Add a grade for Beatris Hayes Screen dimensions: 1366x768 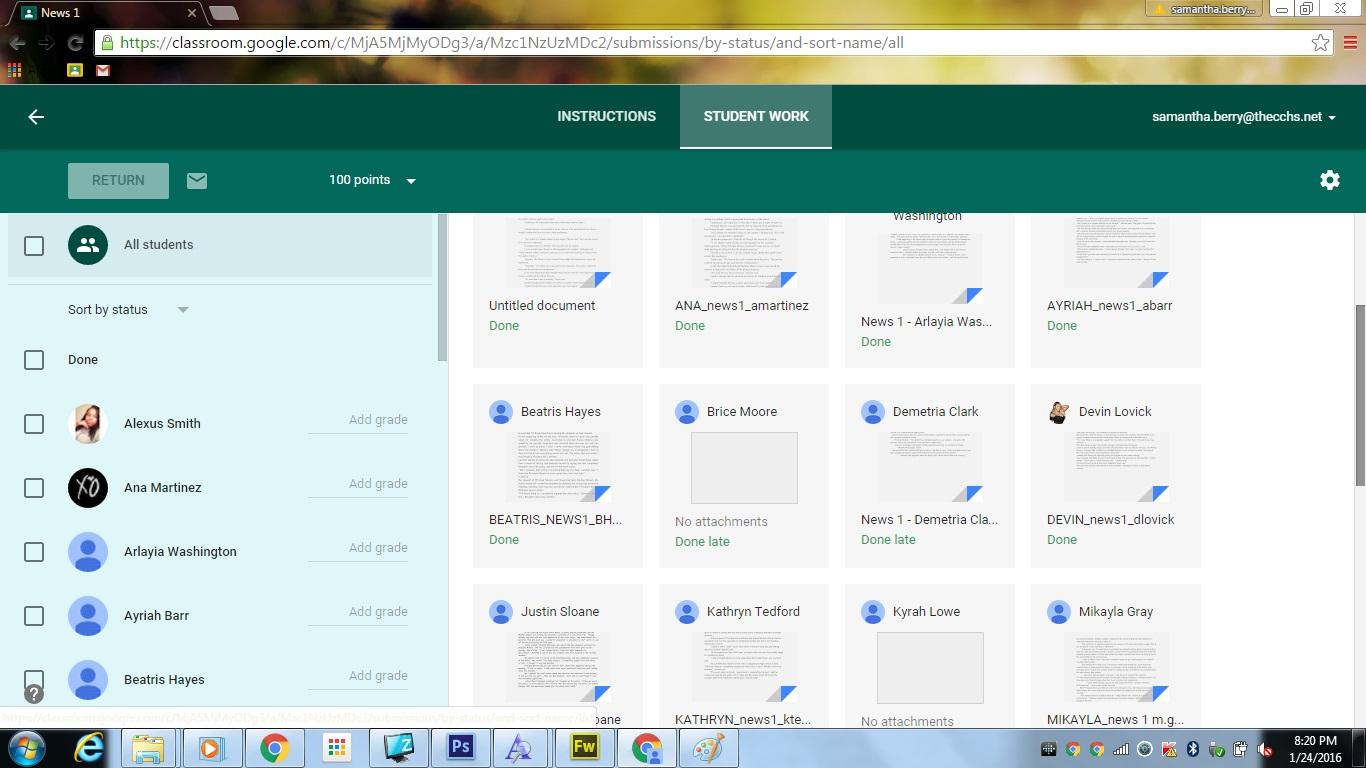[x=358, y=676]
